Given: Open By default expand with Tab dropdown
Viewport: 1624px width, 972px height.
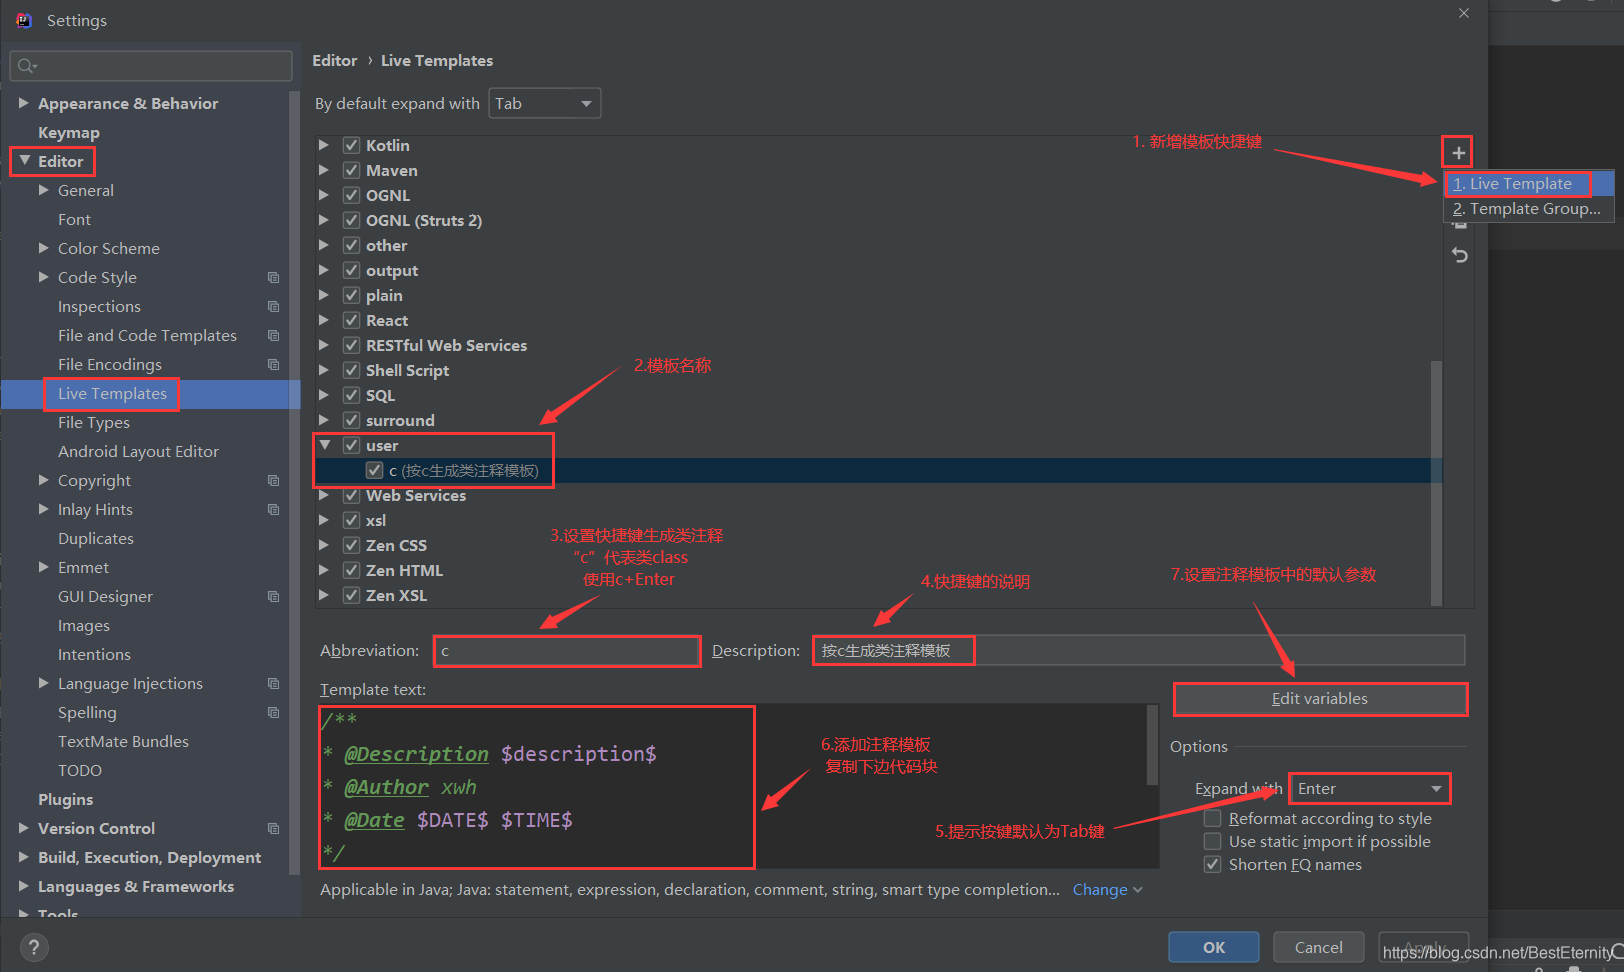Looking at the screenshot, I should point(544,103).
